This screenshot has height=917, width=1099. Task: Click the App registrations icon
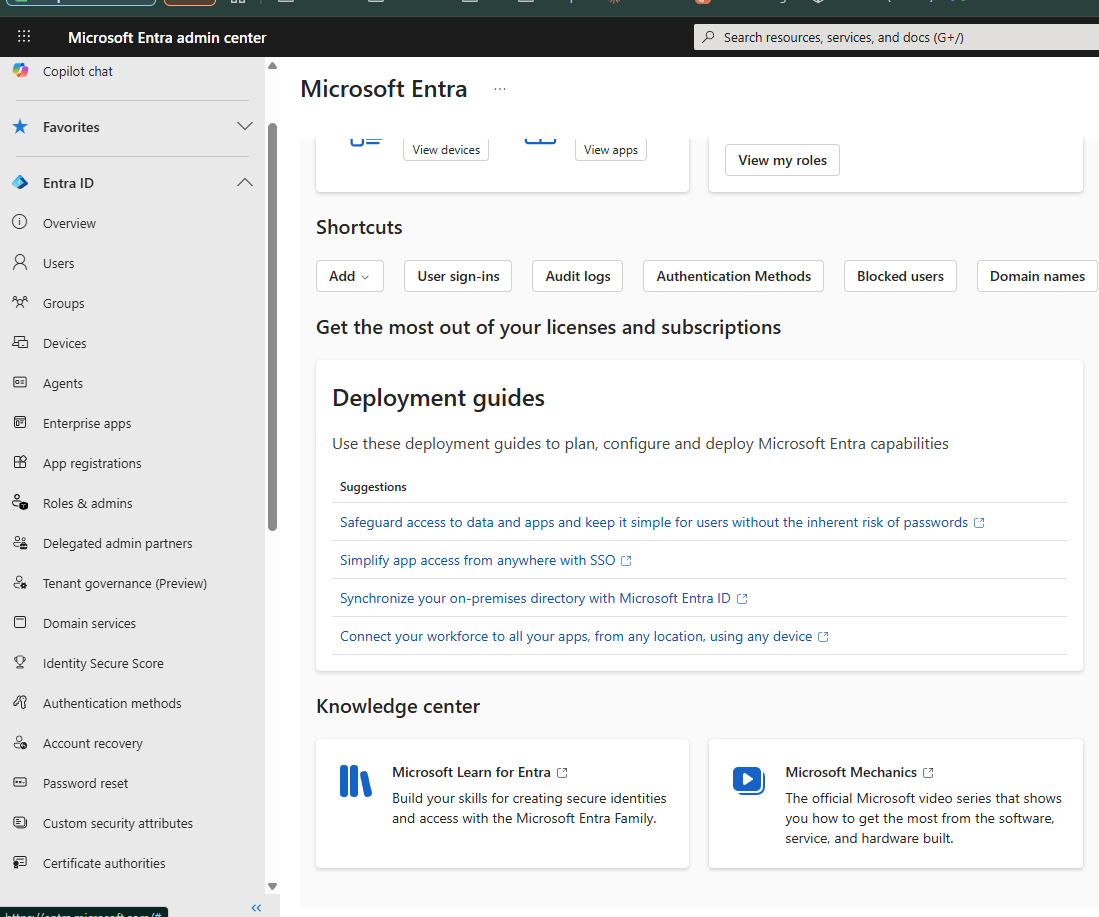pos(20,462)
